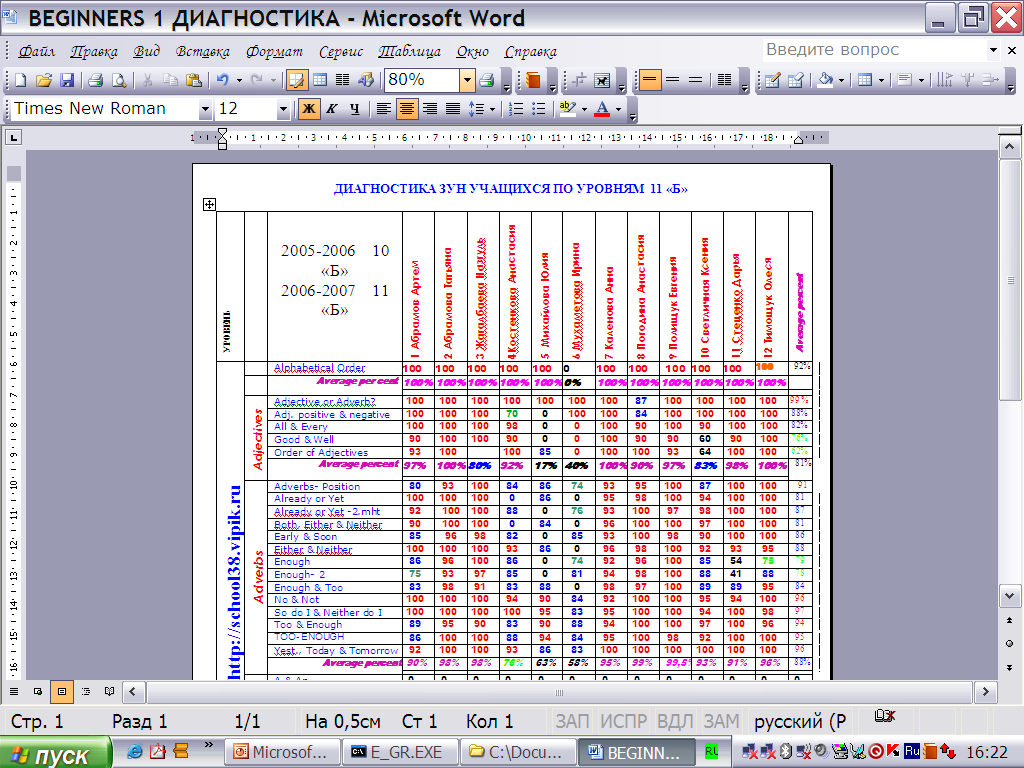Click the printer icon next to zoom box
This screenshot has height=768, width=1024.
point(487,80)
